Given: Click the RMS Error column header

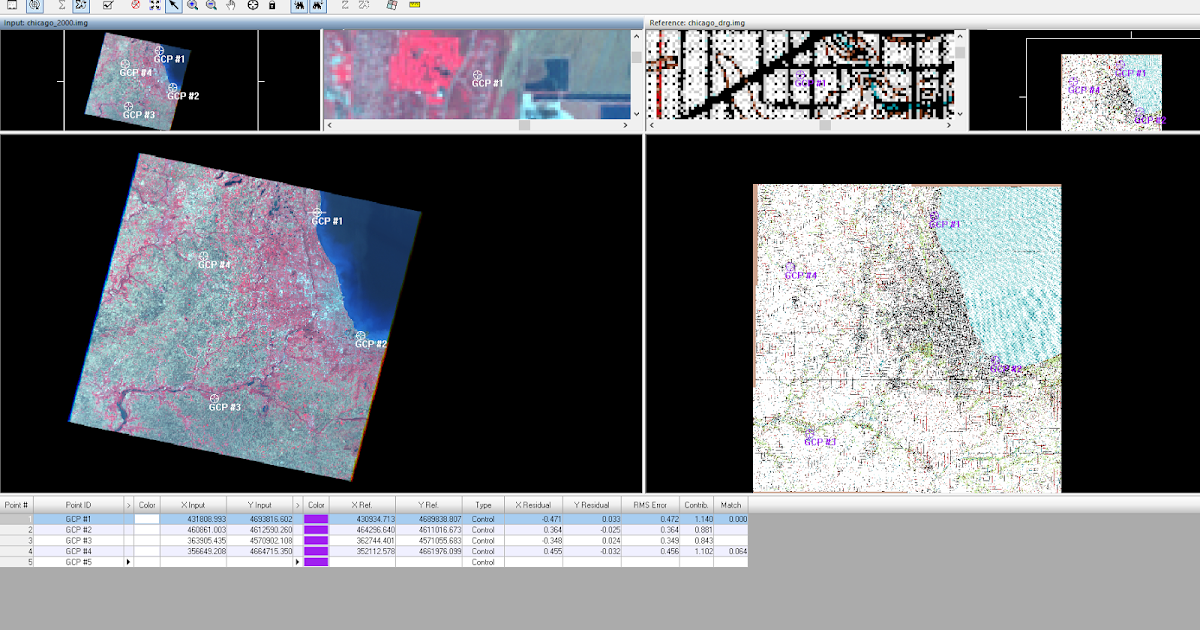Looking at the screenshot, I should coord(652,504).
